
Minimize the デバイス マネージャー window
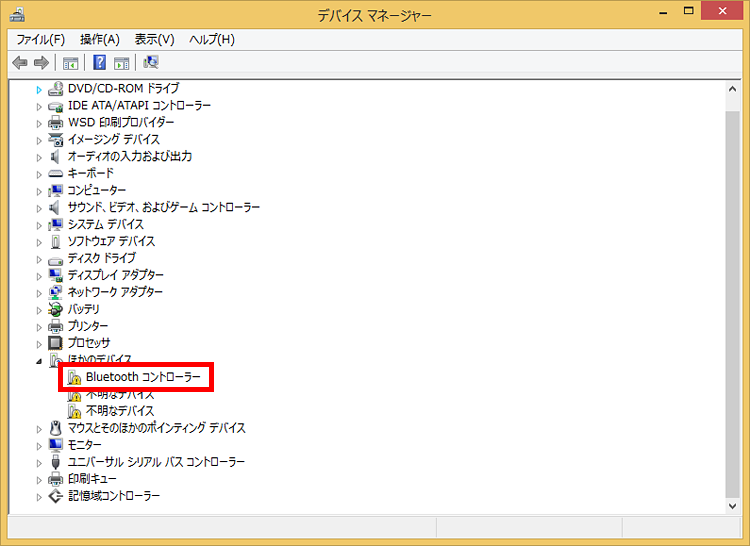(x=663, y=12)
